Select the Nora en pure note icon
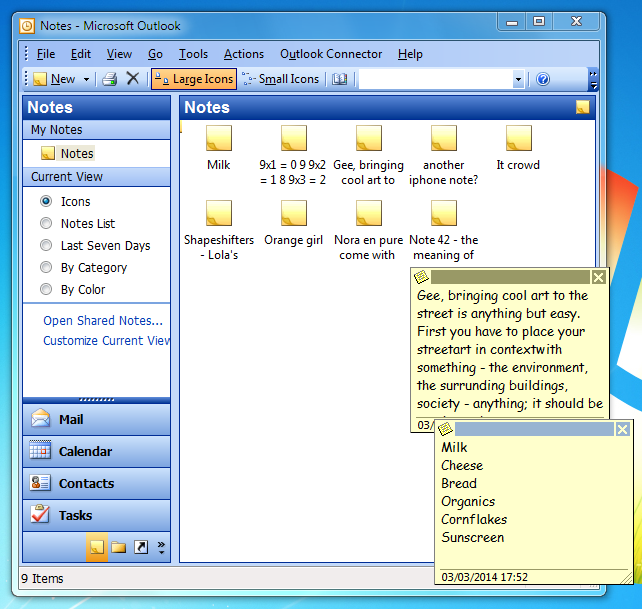Viewport: 642px width, 609px height. (x=368, y=213)
